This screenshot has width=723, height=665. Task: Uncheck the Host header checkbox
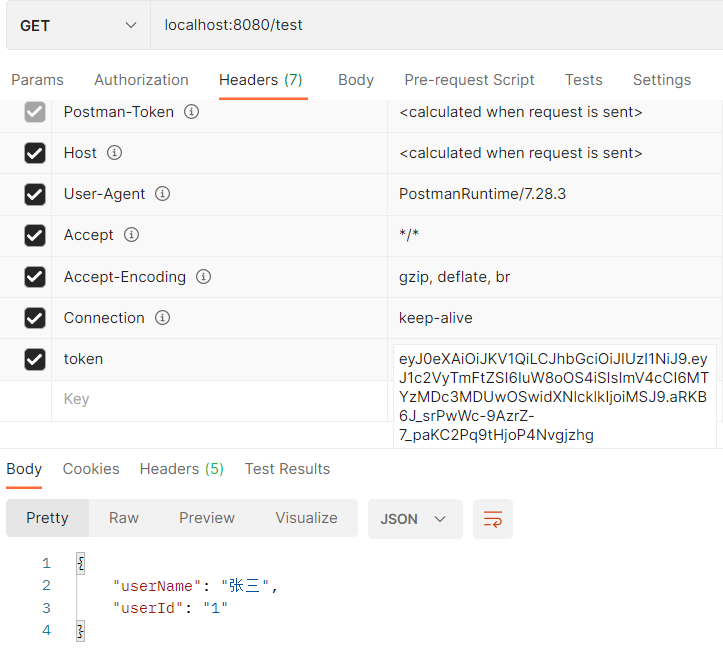tap(35, 153)
